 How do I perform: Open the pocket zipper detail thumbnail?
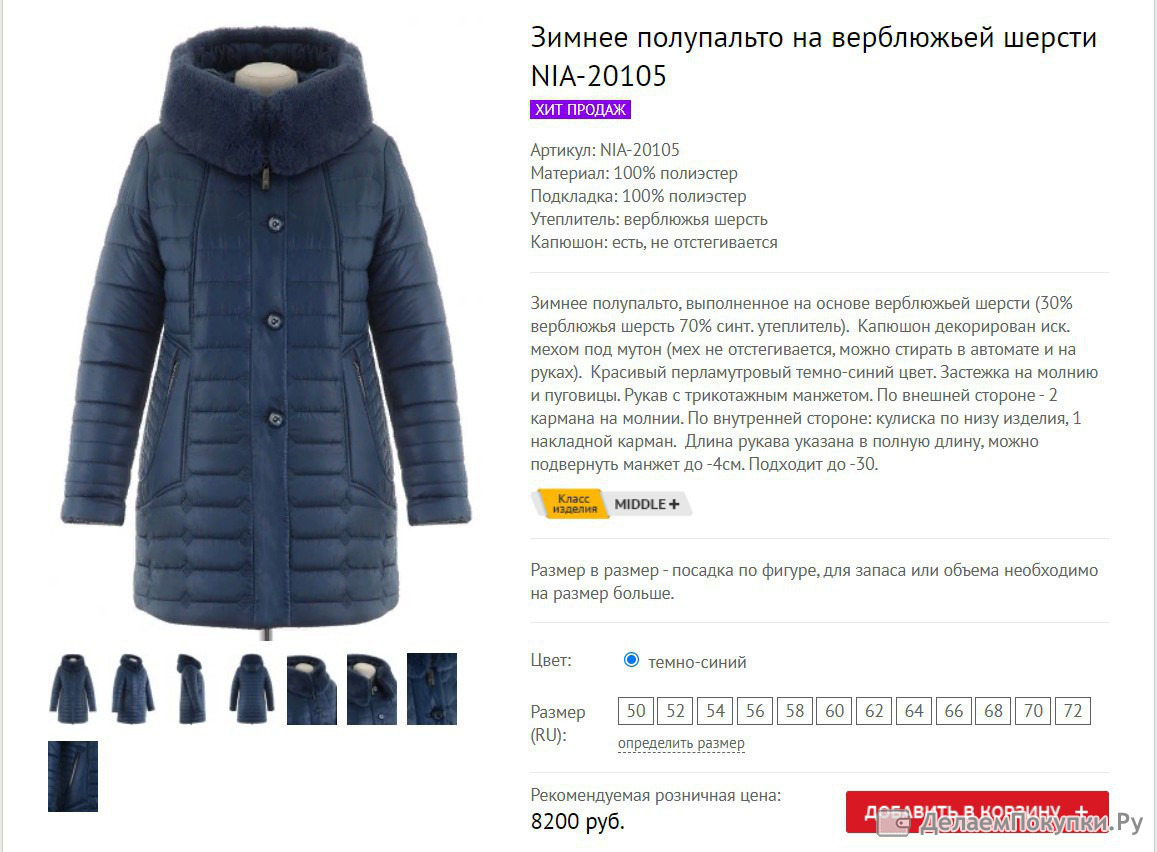pyautogui.click(x=73, y=776)
